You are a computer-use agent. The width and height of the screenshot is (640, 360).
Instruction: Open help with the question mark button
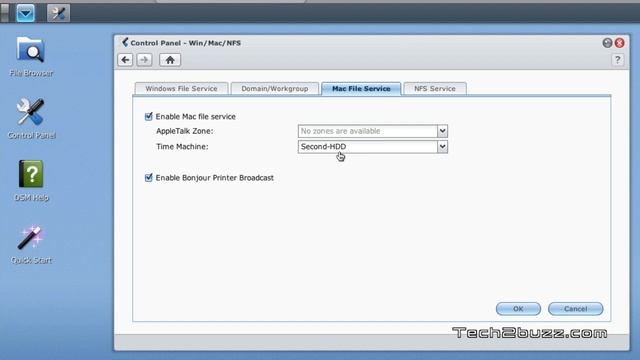pos(618,60)
